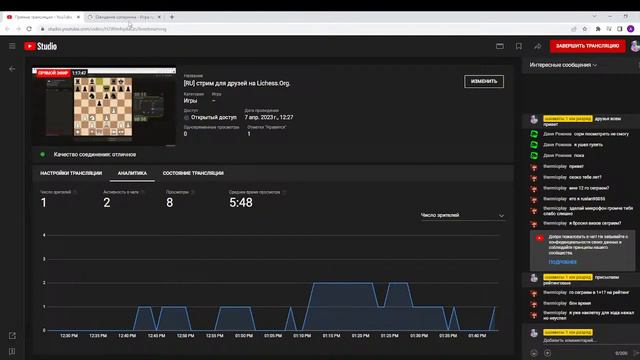Click the red ЗАВЕРШИТЬ ТРАНСЛЯЦИЮ button
The image size is (640, 360).
(x=587, y=46)
